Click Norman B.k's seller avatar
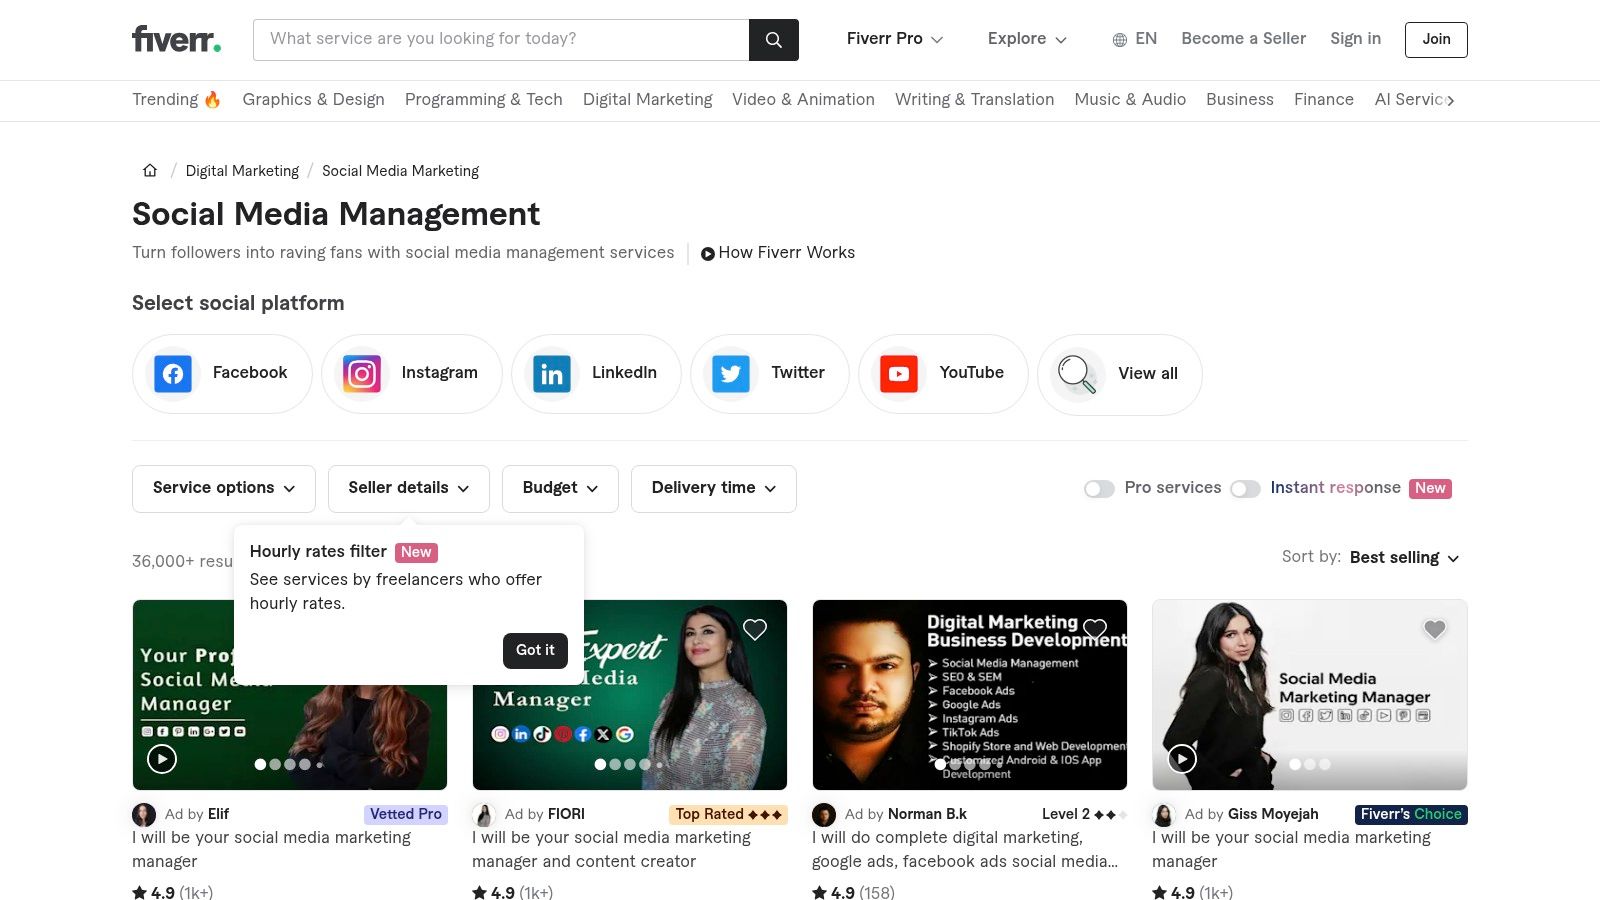 pyautogui.click(x=824, y=814)
